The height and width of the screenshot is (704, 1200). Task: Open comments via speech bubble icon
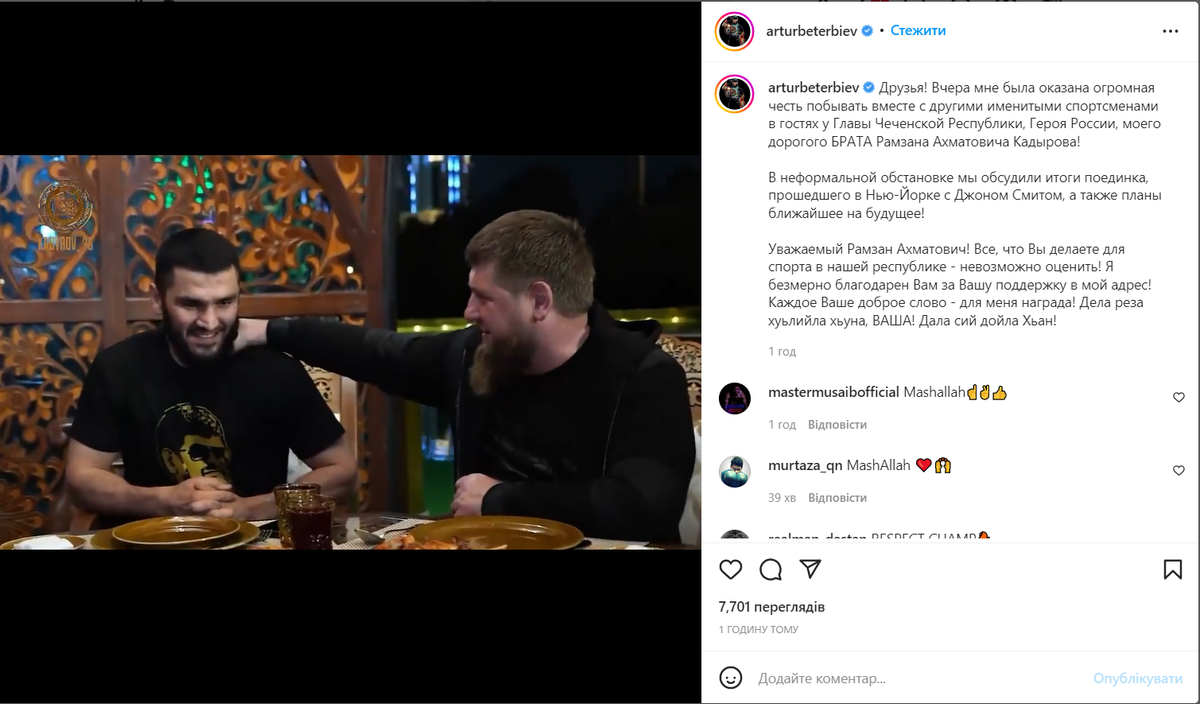pyautogui.click(x=770, y=569)
